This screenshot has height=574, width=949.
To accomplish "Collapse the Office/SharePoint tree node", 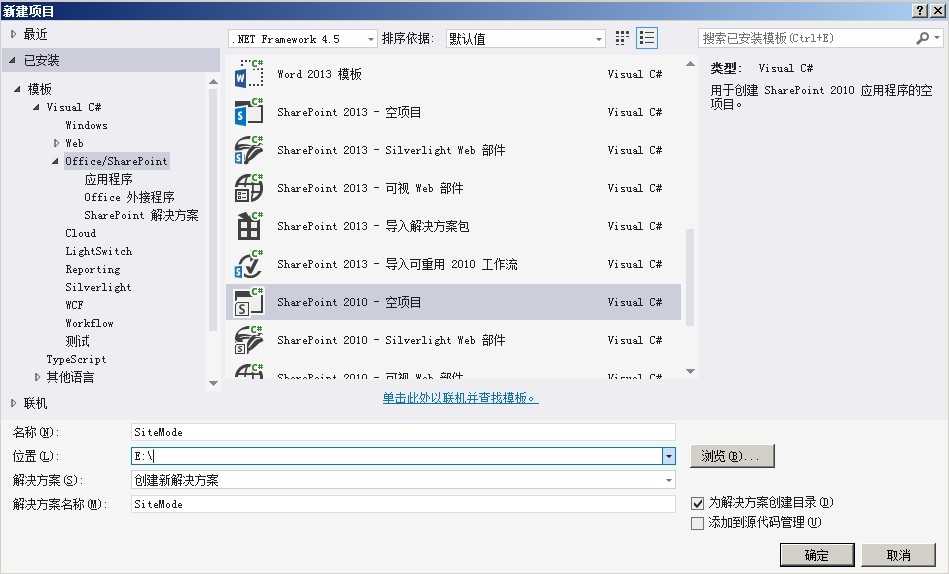I will click(x=55, y=161).
